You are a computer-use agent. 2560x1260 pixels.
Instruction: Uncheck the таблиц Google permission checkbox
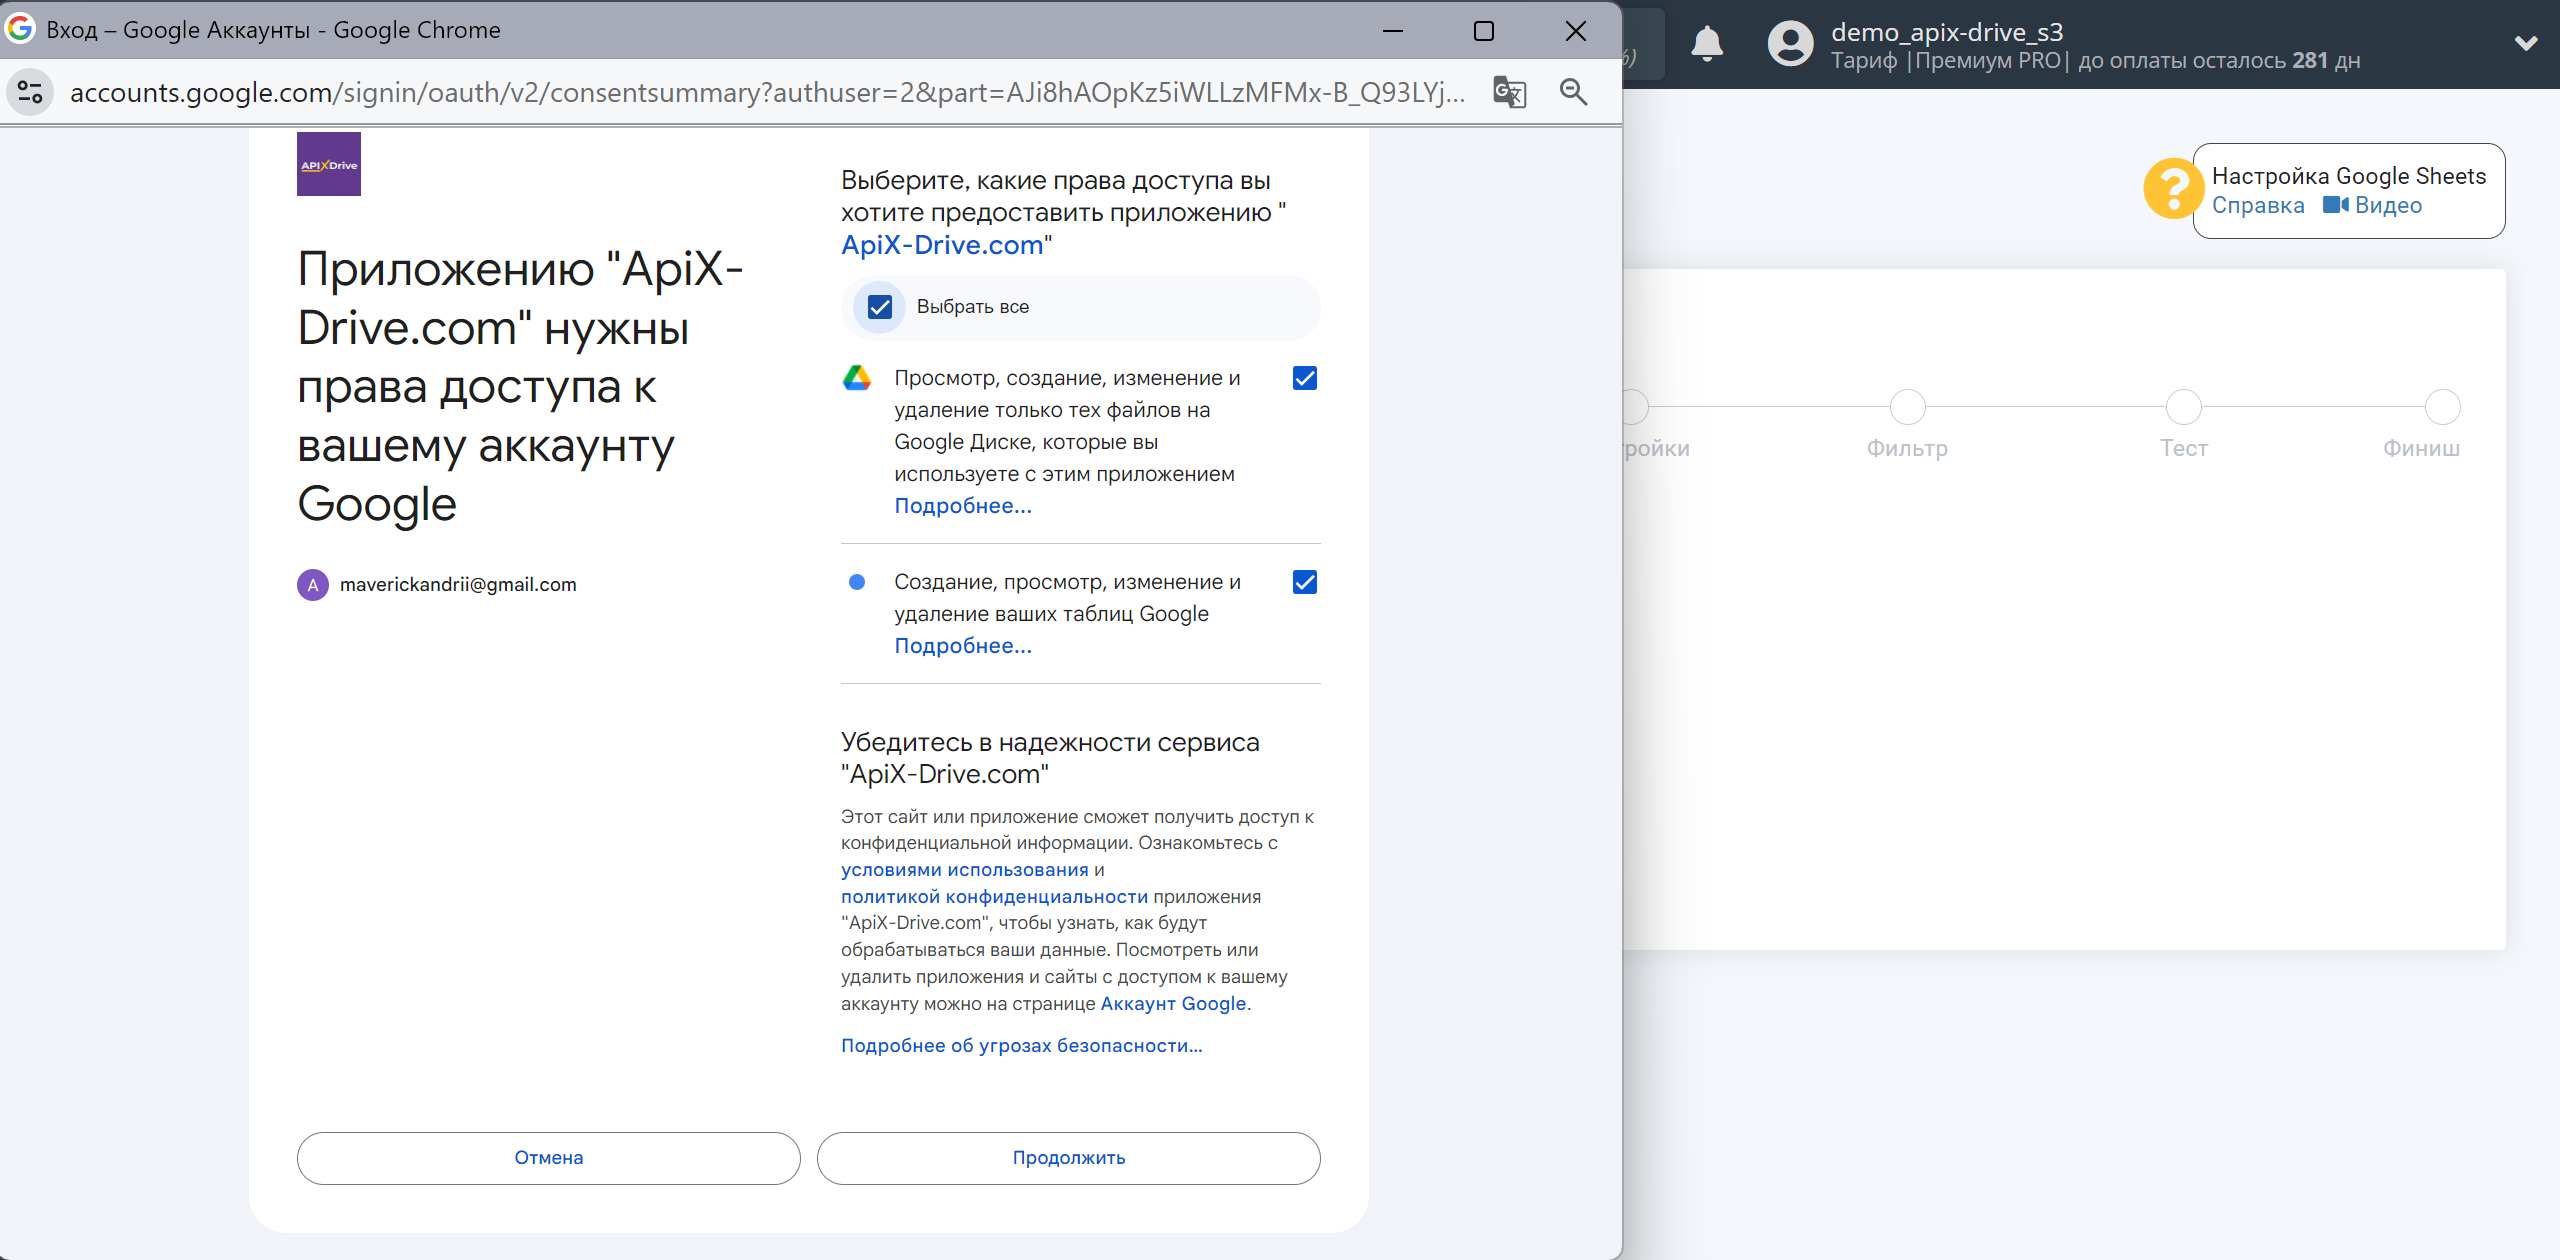tap(1305, 582)
